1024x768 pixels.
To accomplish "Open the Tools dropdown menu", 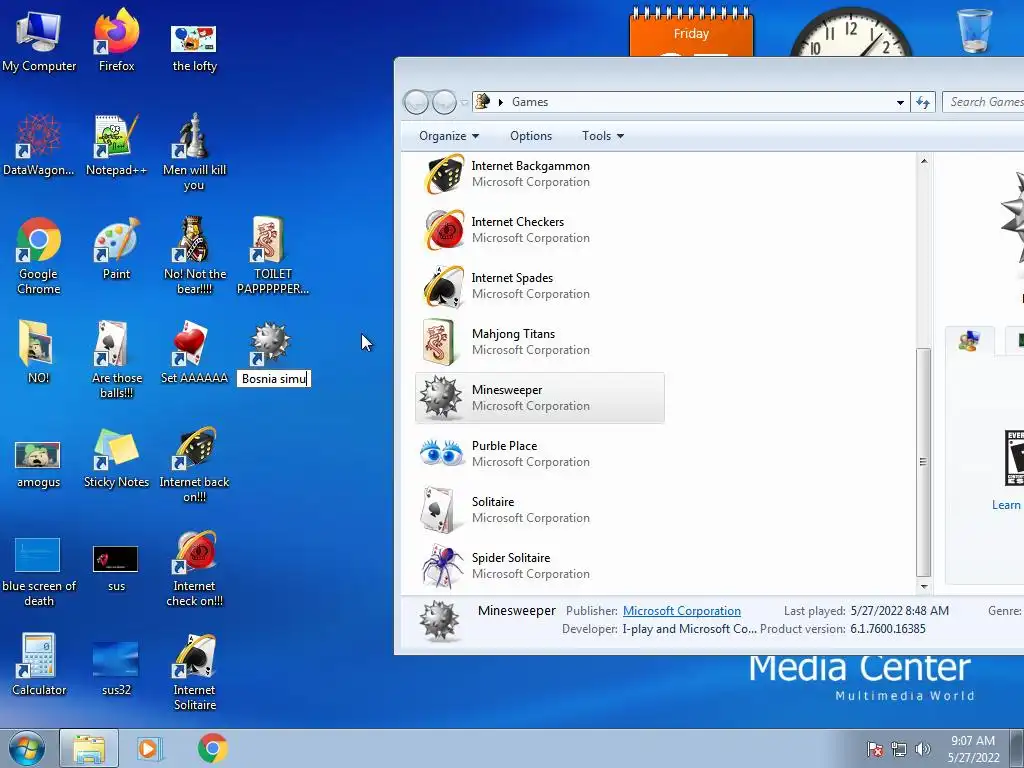I will 603,136.
